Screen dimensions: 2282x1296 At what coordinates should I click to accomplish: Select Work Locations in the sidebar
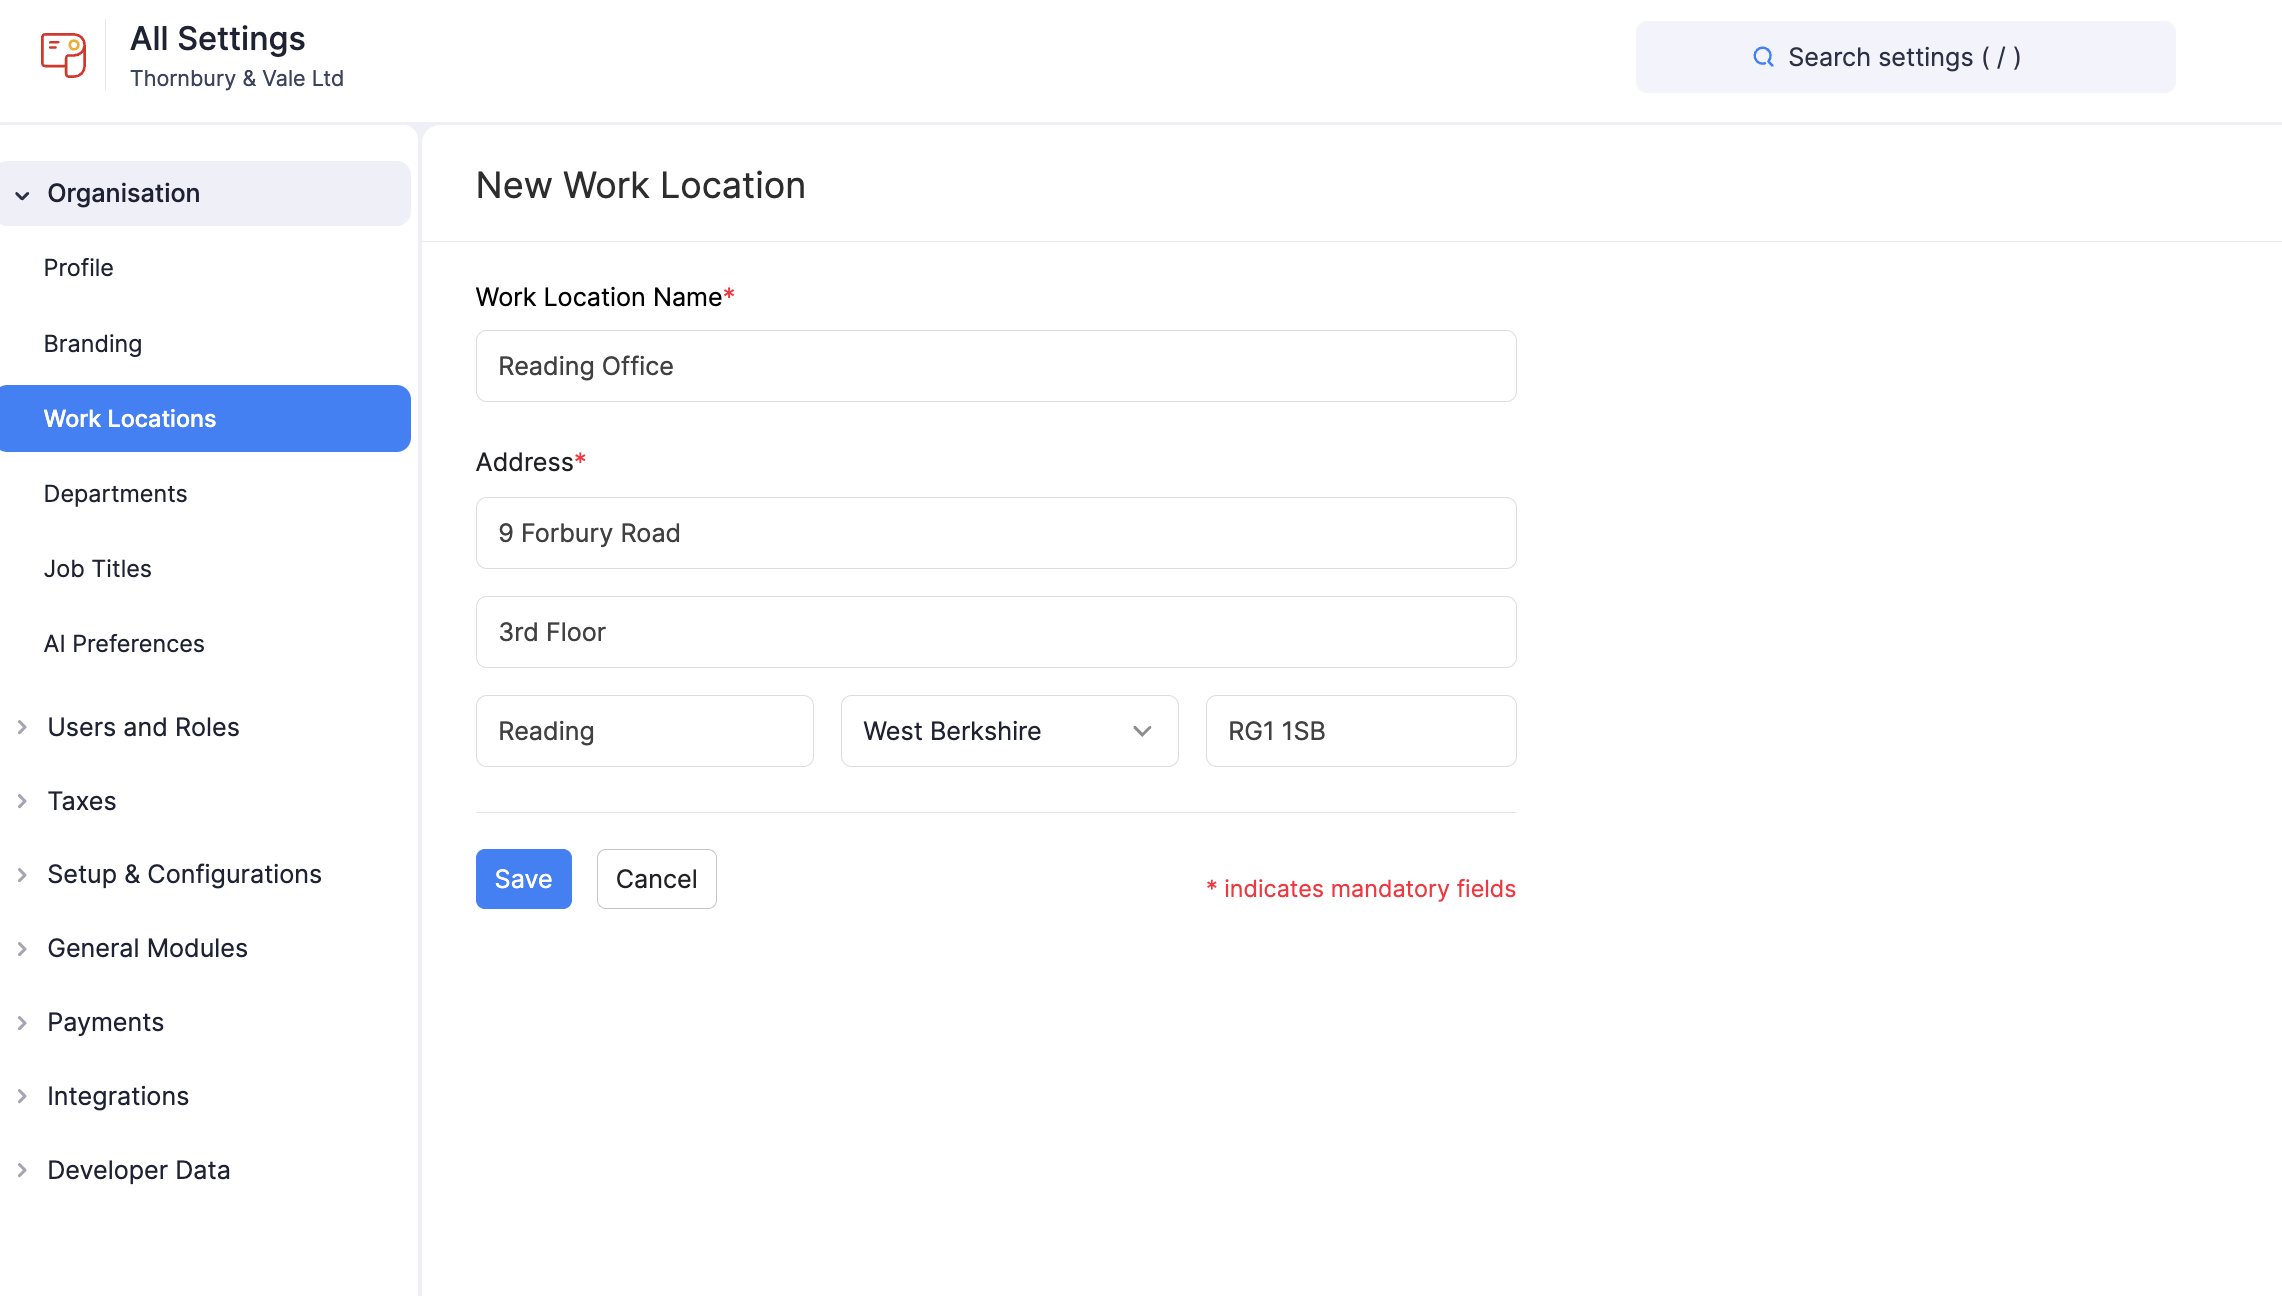[205, 419]
